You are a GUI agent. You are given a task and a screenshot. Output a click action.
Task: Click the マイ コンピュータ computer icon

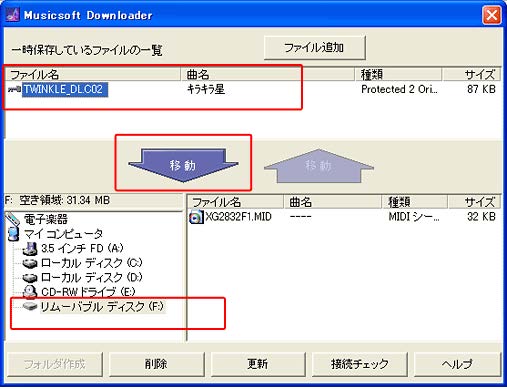(x=13, y=234)
